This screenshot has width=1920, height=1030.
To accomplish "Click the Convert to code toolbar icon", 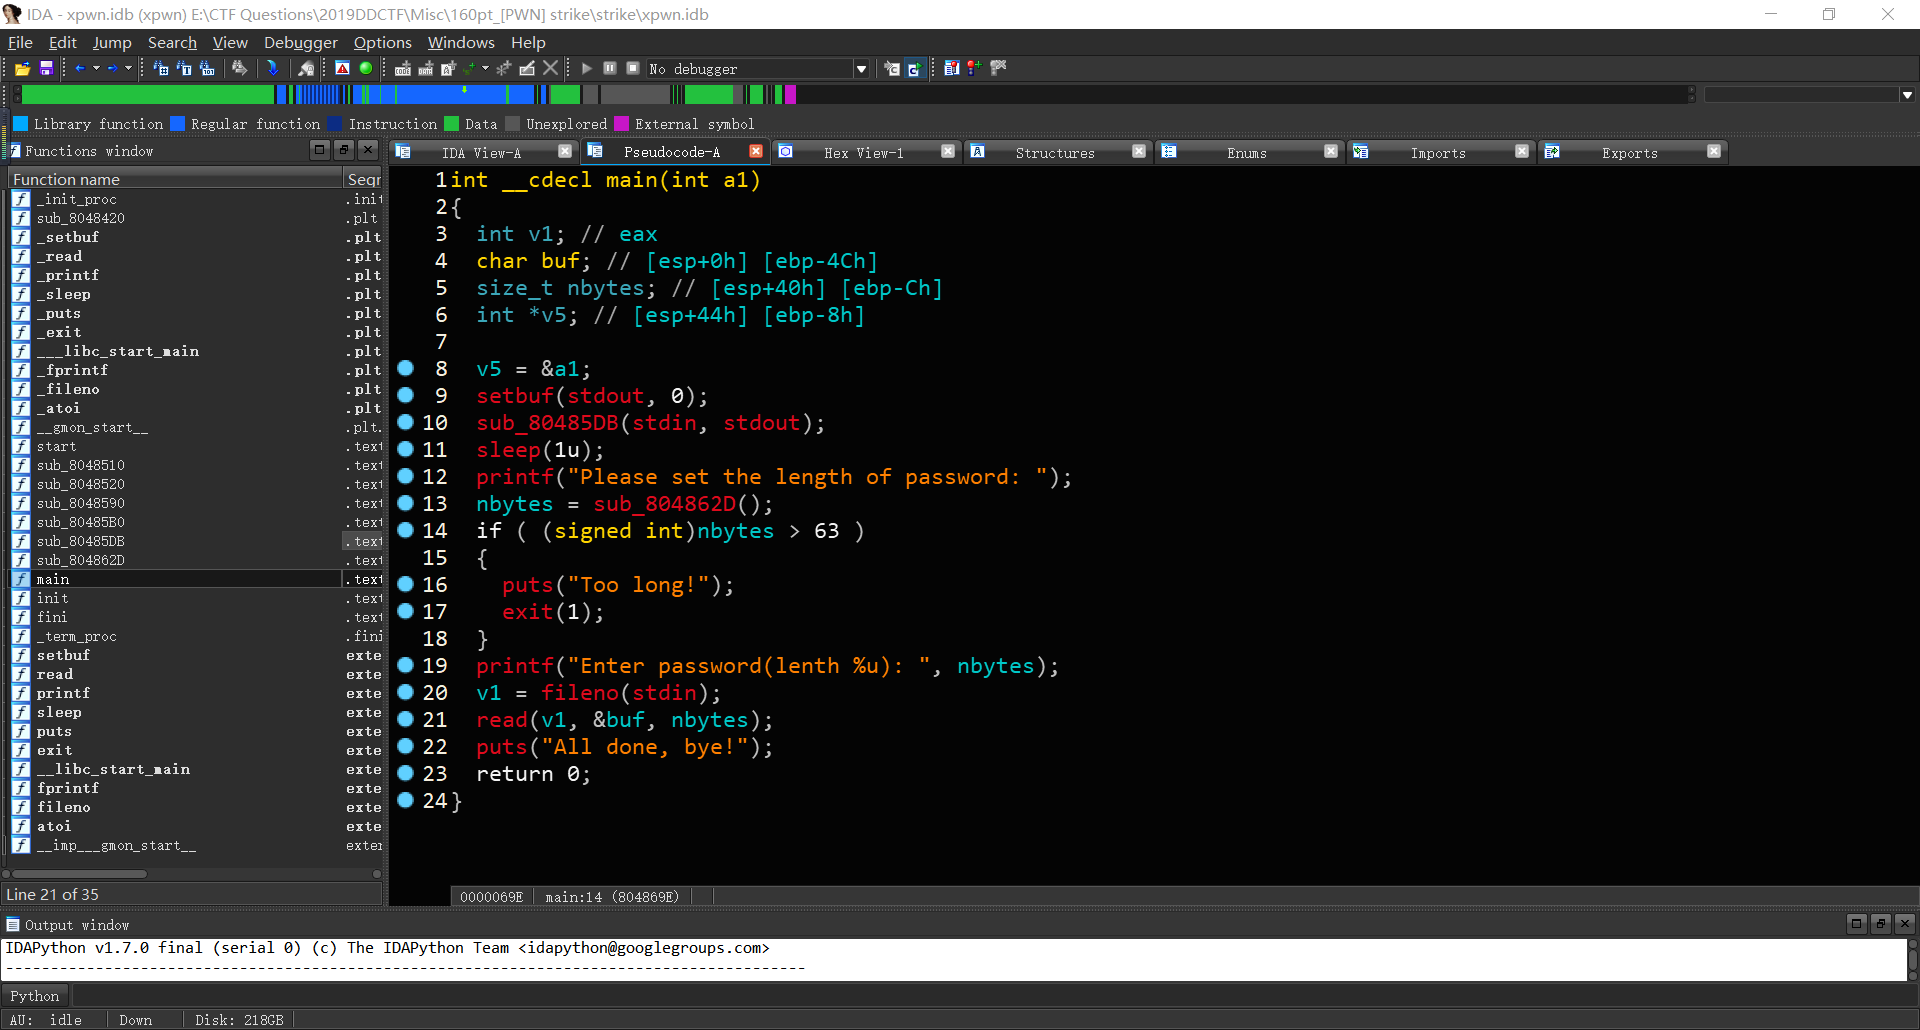I will (403, 68).
